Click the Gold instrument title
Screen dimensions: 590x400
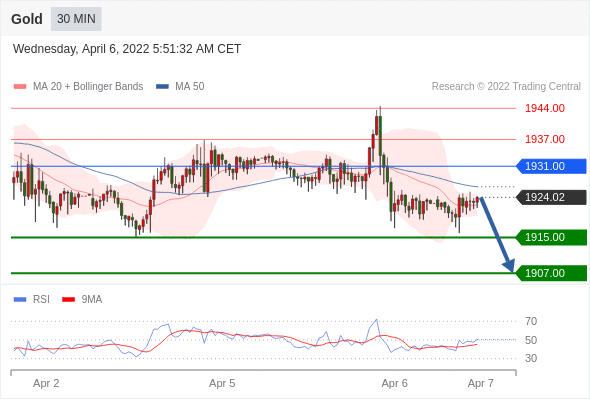(x=27, y=19)
